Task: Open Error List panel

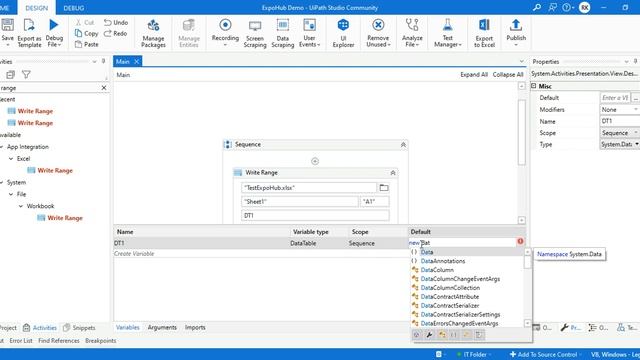Action: 21,340
